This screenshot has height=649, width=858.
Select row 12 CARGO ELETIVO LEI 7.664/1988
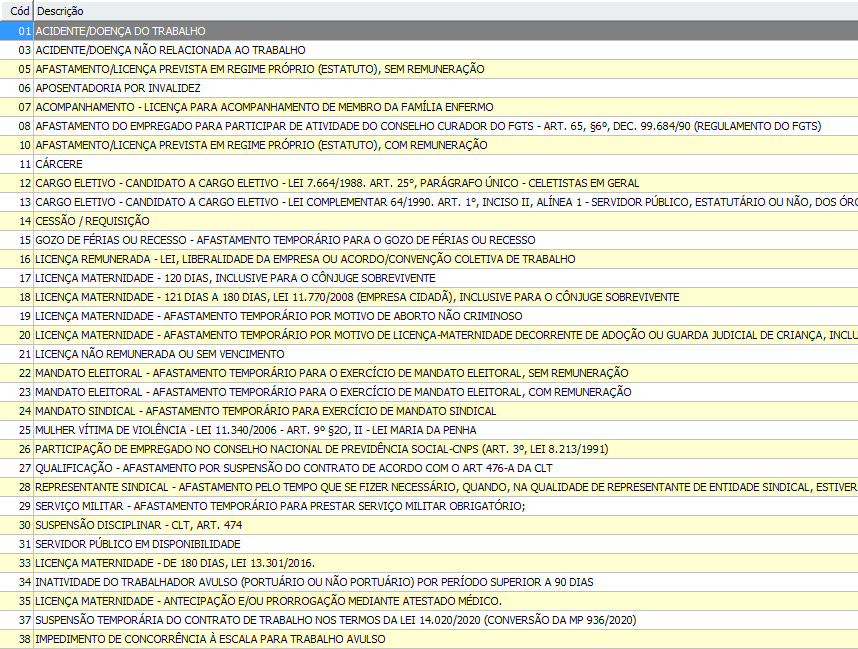429,183
